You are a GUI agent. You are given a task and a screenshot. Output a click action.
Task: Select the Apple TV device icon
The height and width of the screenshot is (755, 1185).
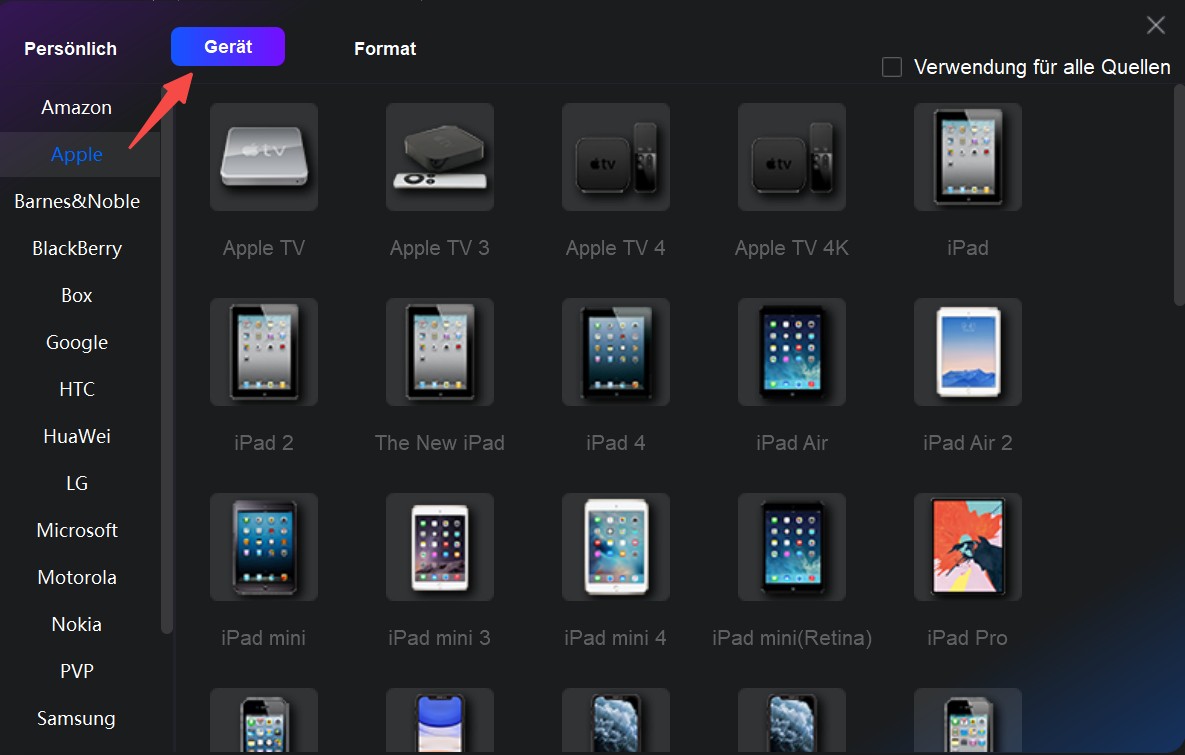pos(264,156)
